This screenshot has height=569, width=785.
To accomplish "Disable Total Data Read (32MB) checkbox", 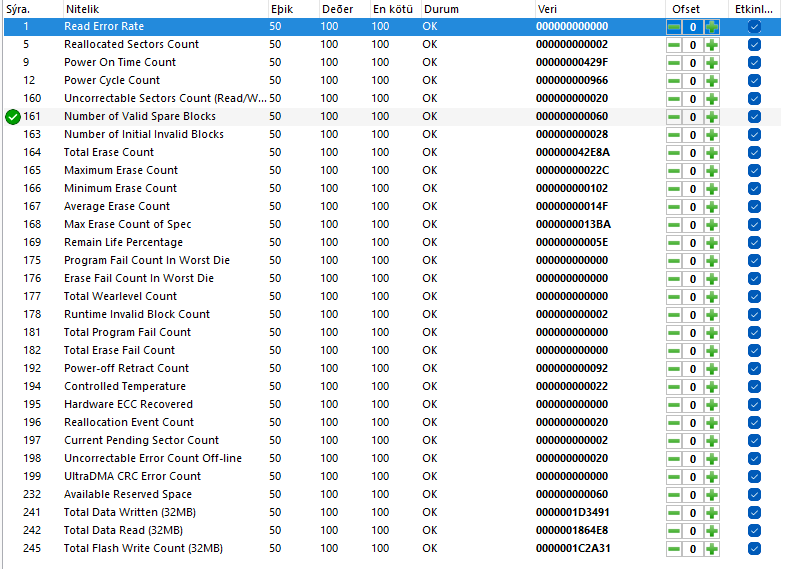I will click(754, 531).
